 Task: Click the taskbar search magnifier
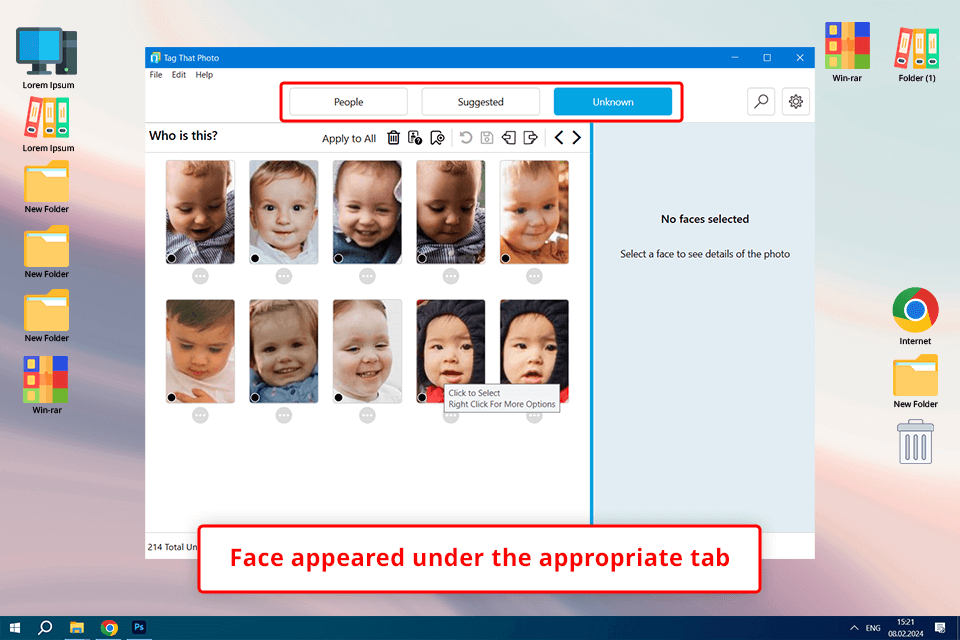45,628
